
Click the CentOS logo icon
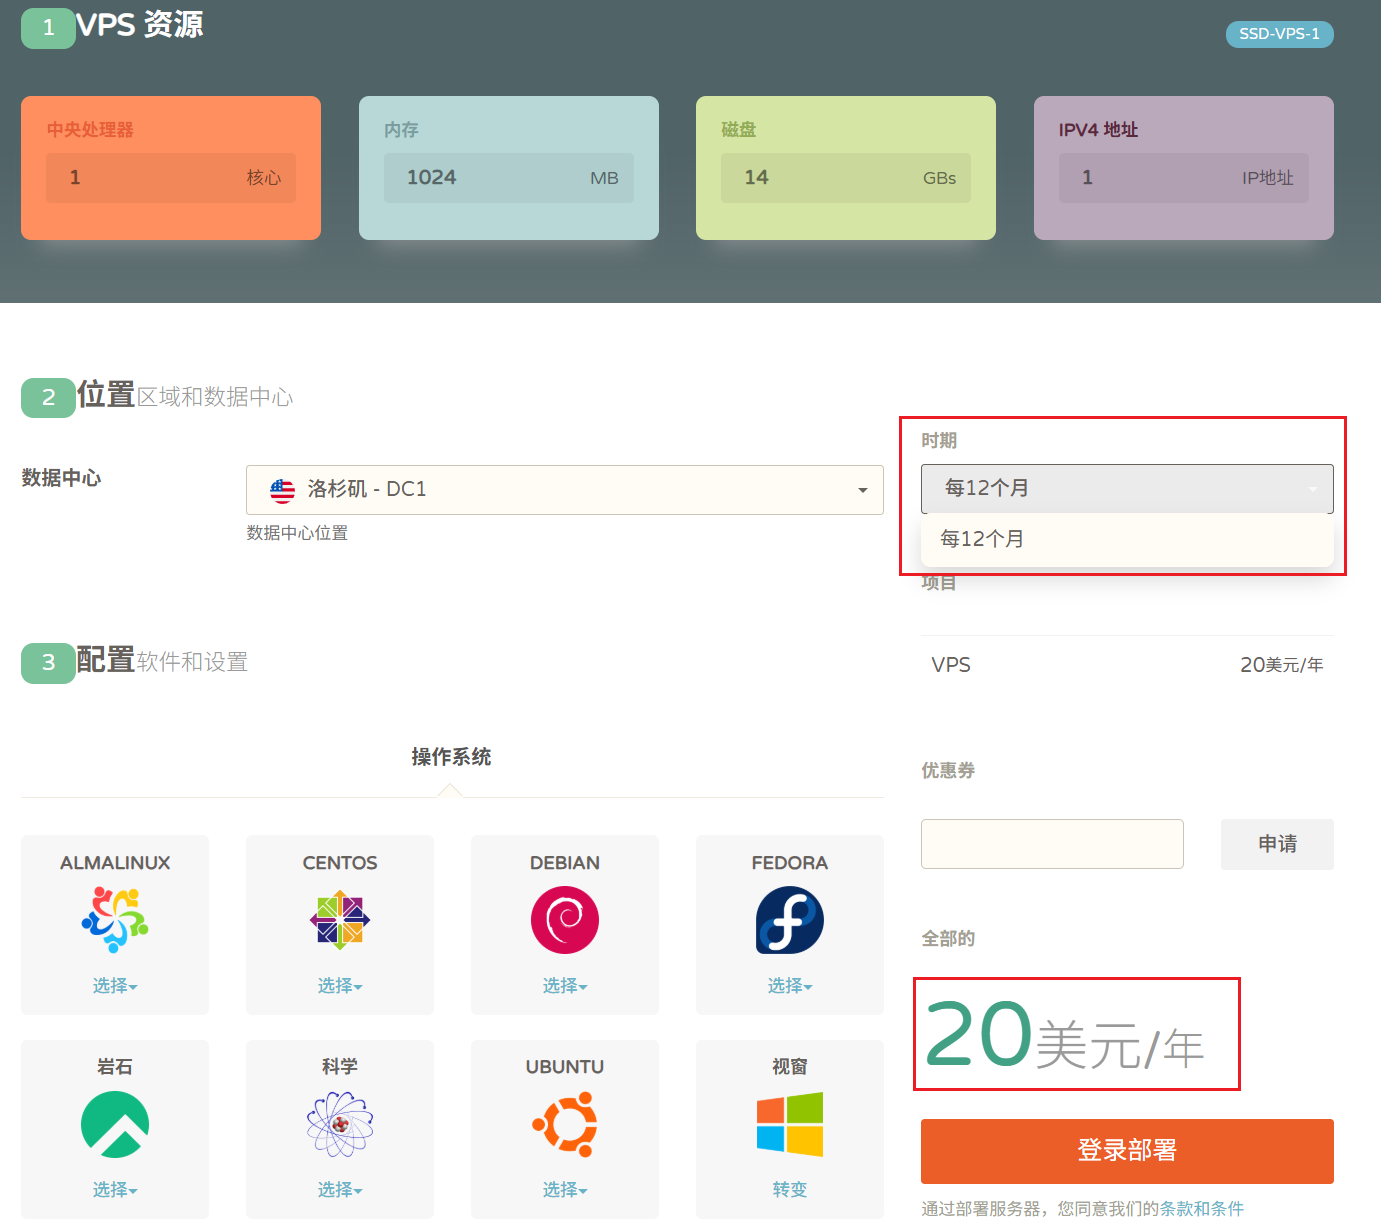pos(340,920)
